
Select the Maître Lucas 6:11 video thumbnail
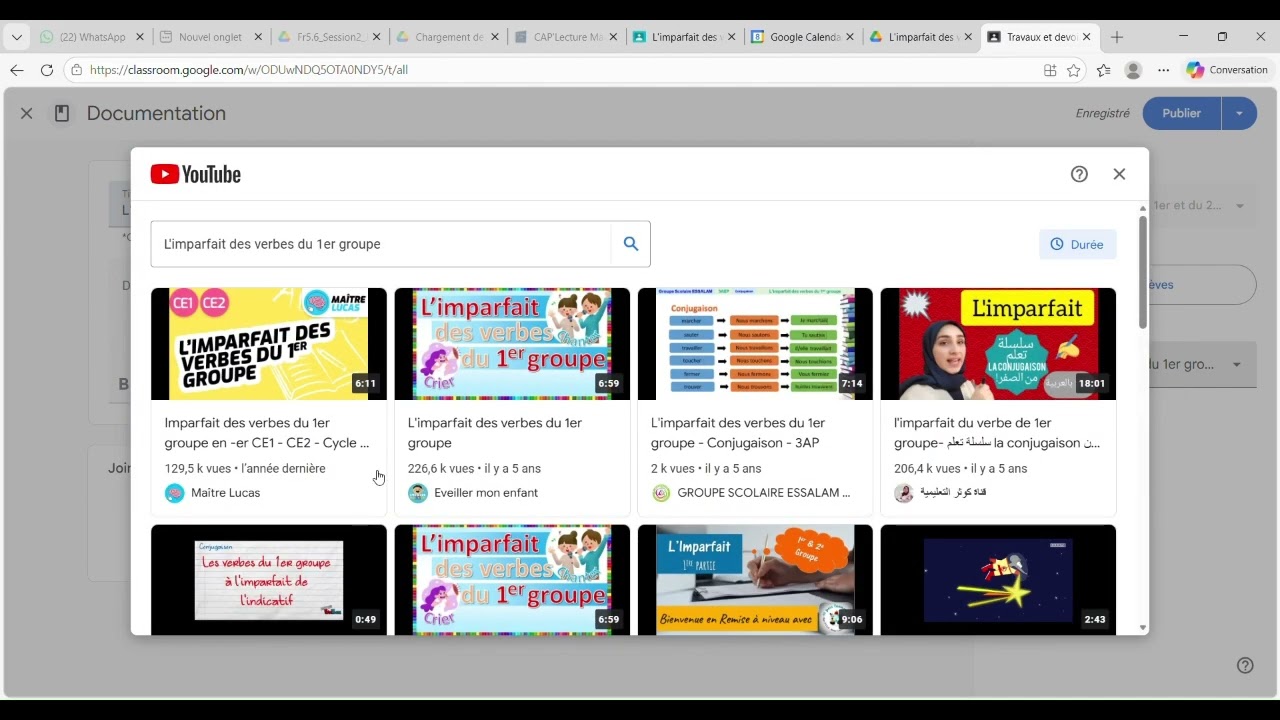click(269, 344)
